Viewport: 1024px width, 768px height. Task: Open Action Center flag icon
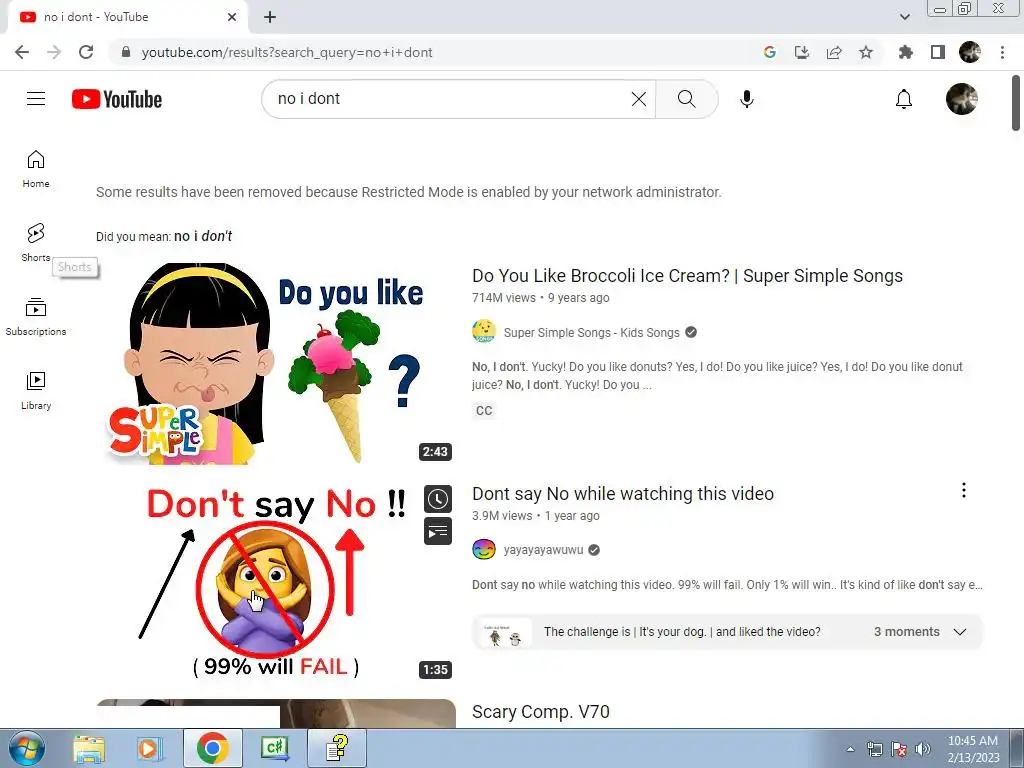(899, 749)
